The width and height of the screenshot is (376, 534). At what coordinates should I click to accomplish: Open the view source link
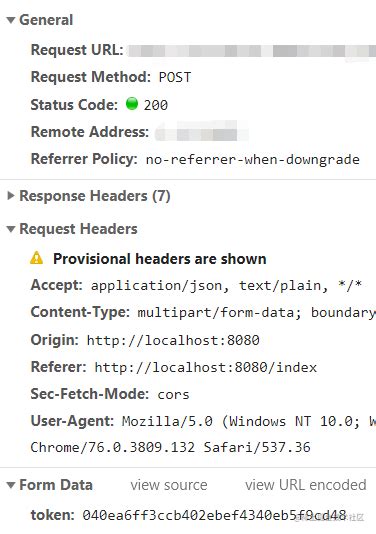point(169,485)
